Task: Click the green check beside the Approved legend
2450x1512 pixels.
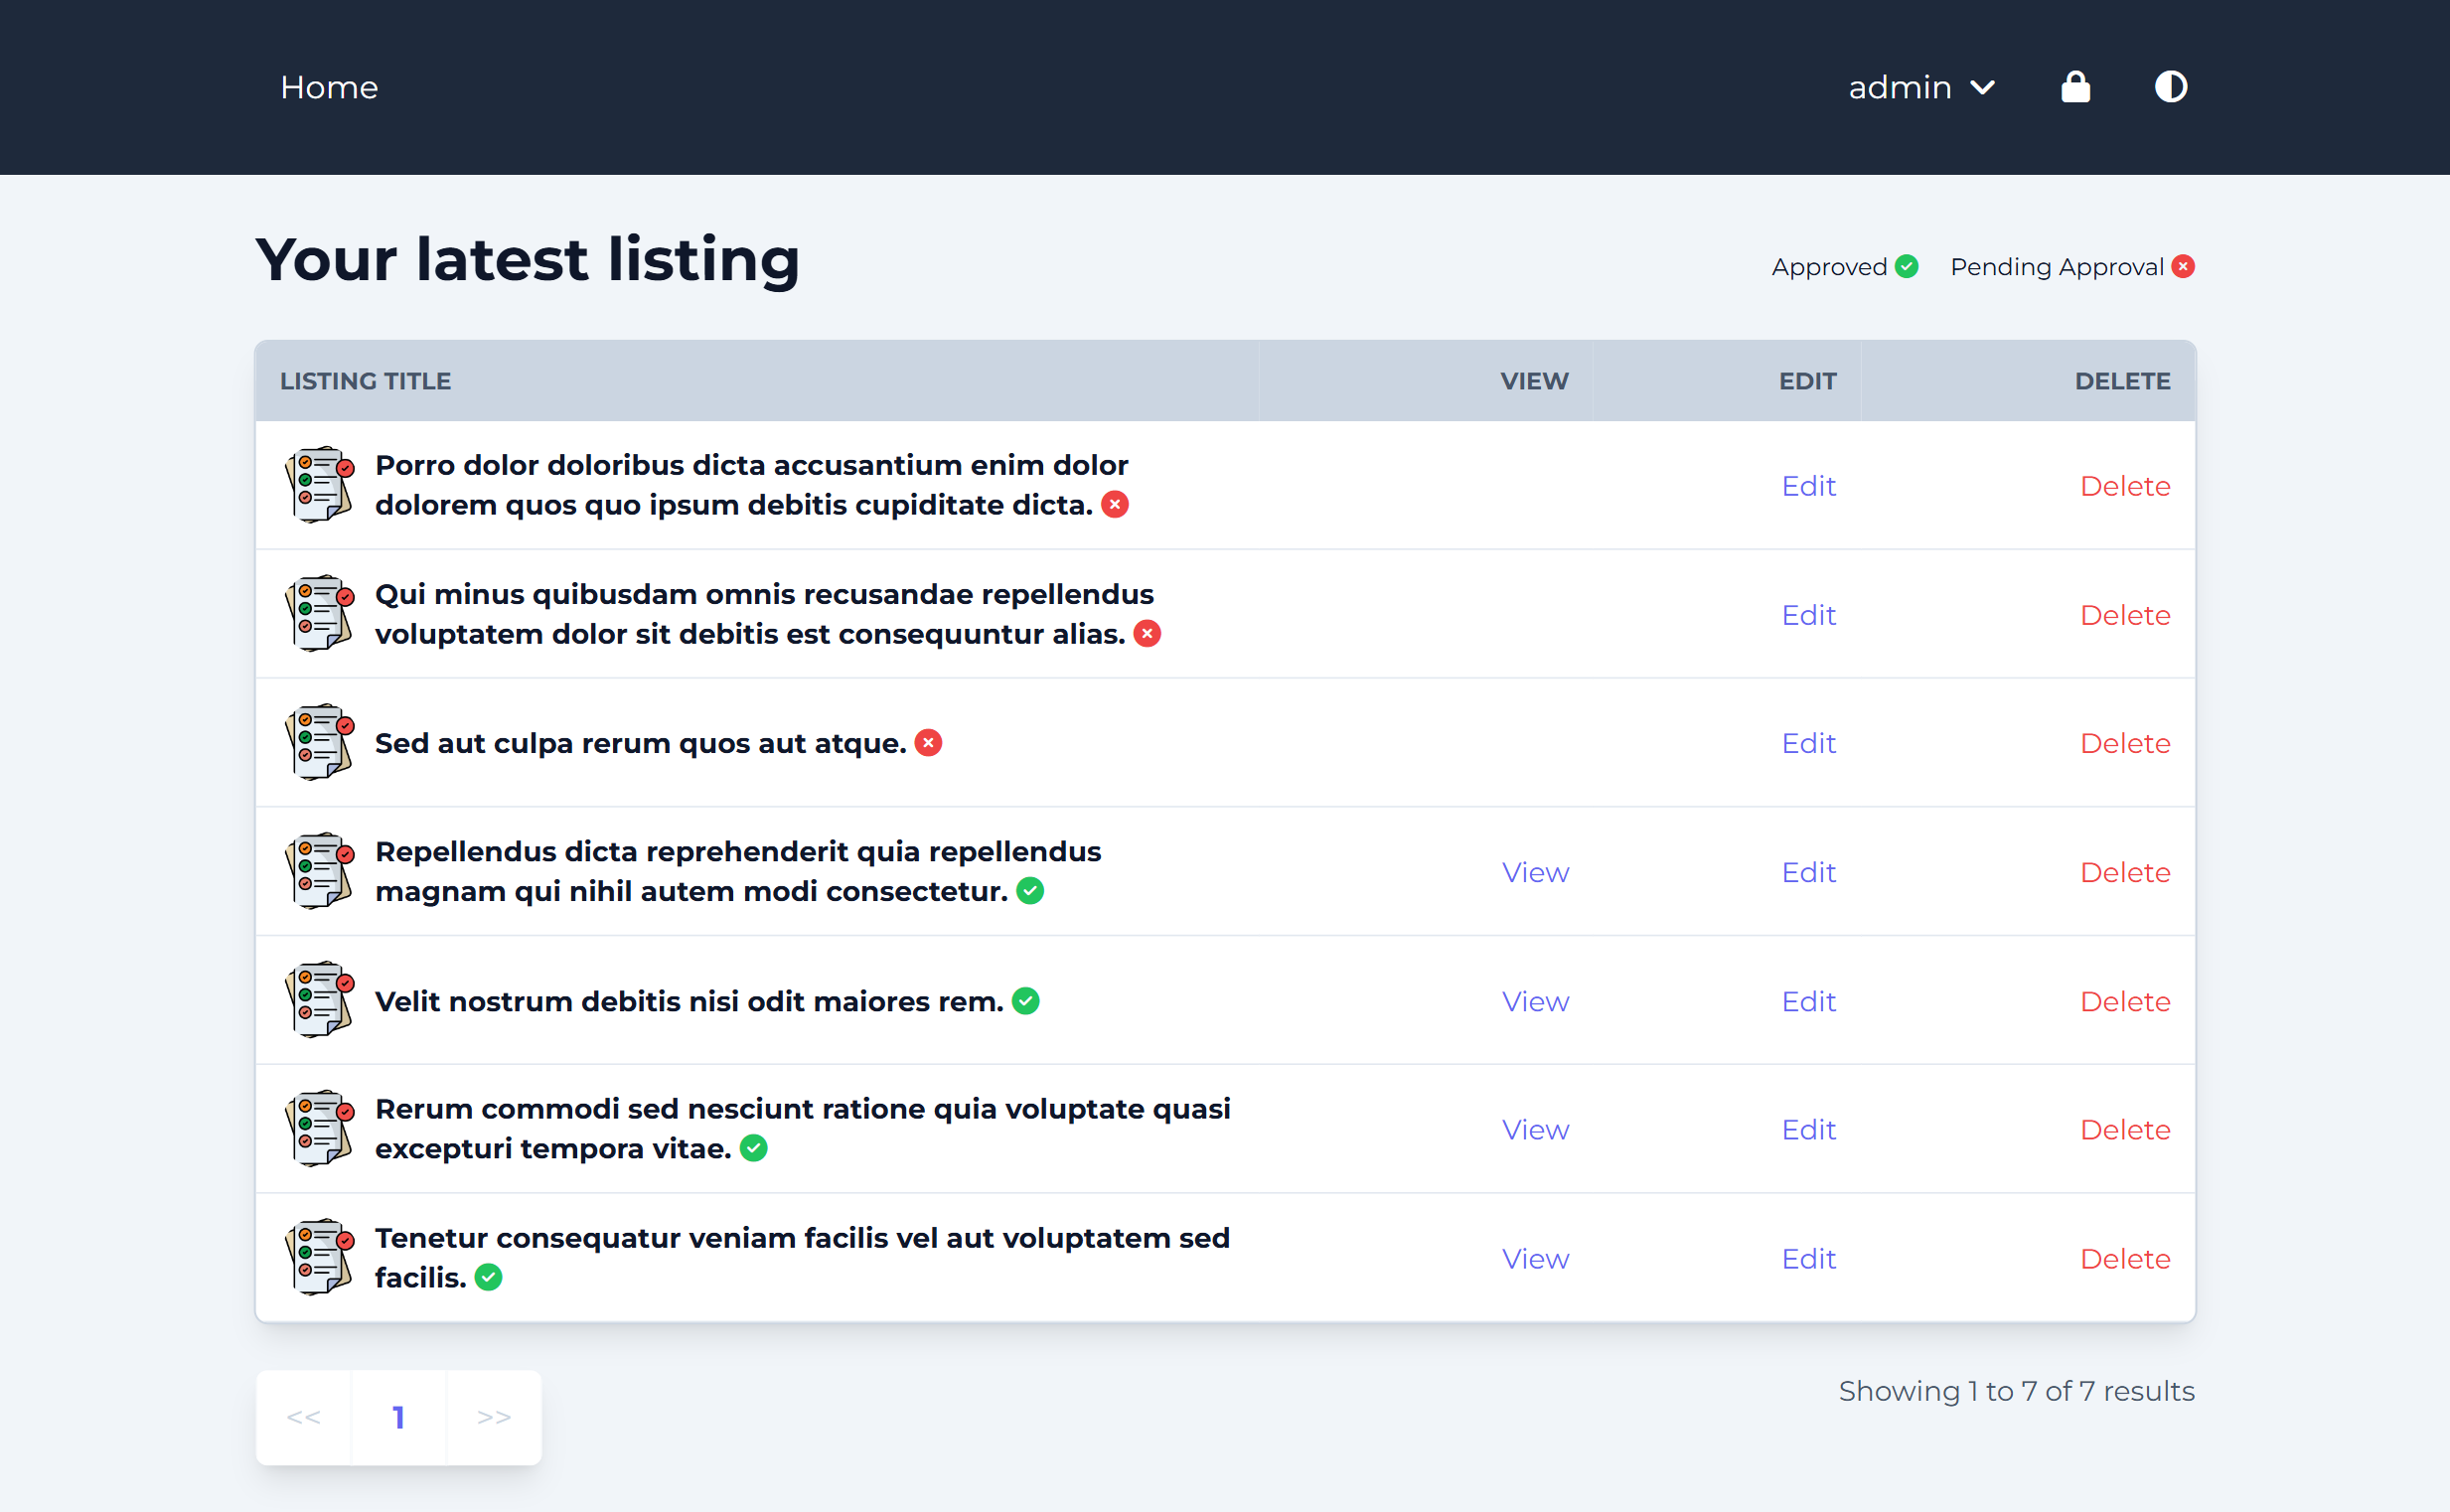Action: tap(1906, 267)
